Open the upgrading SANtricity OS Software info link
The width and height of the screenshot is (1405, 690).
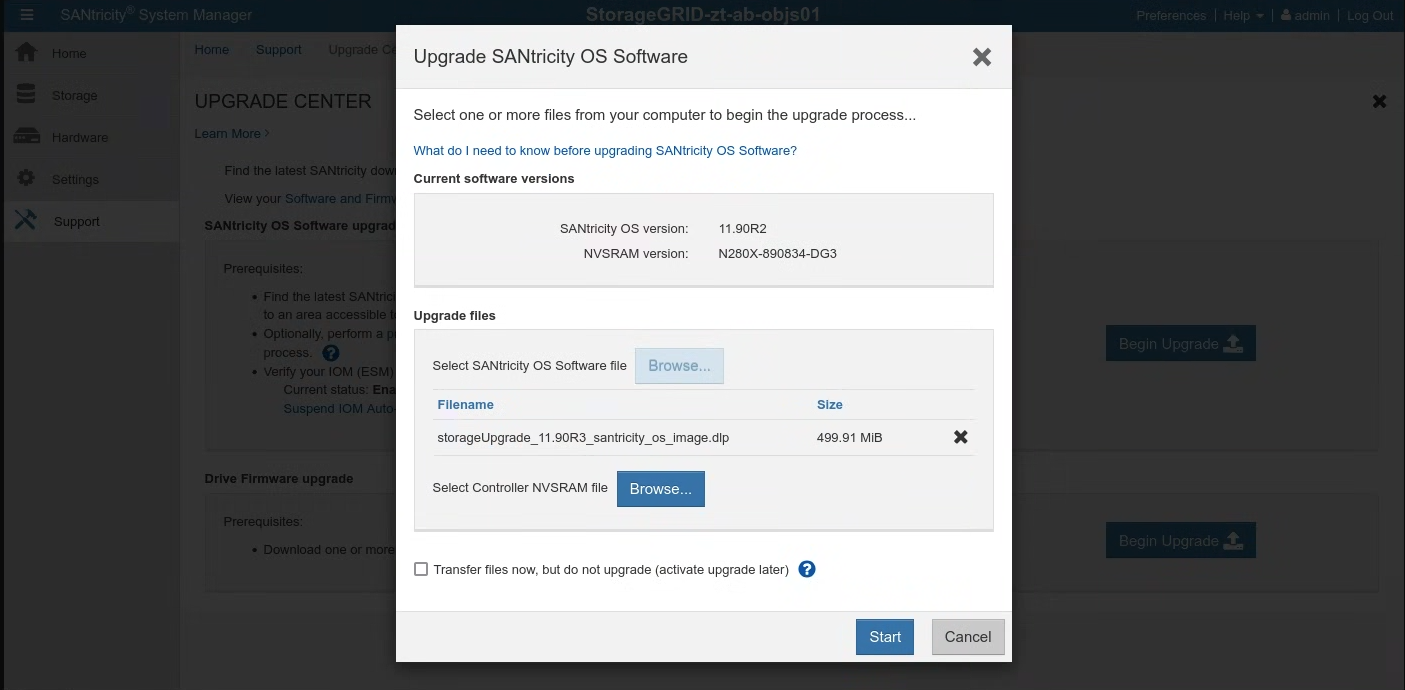pos(604,150)
